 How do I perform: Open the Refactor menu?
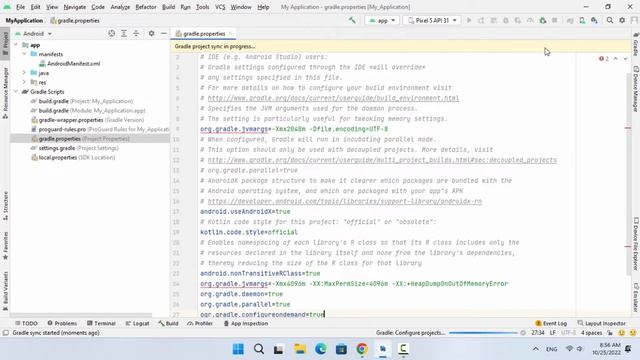tap(146, 7)
